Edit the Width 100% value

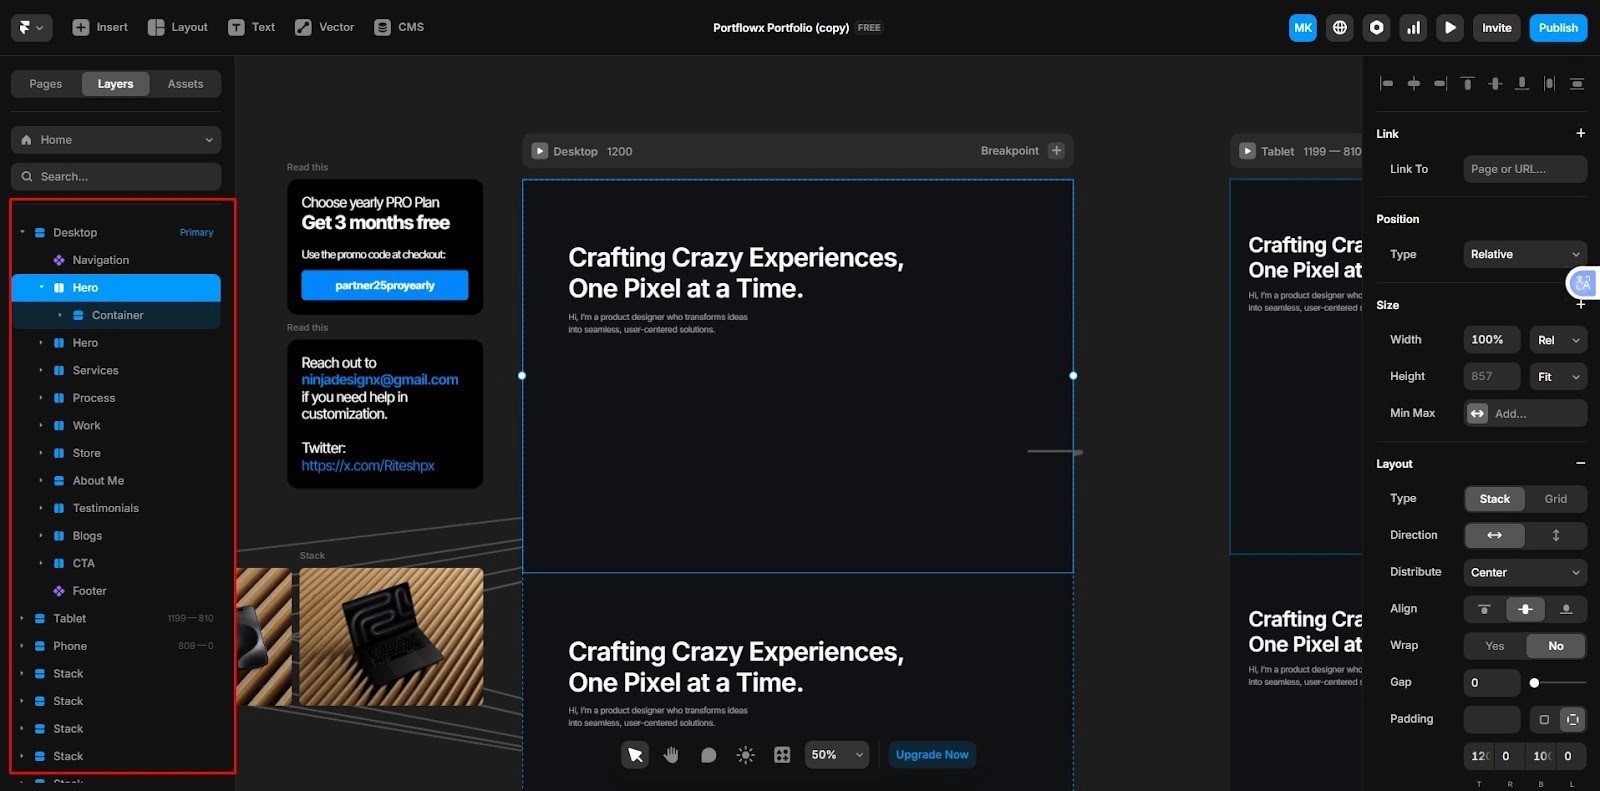tap(1491, 340)
